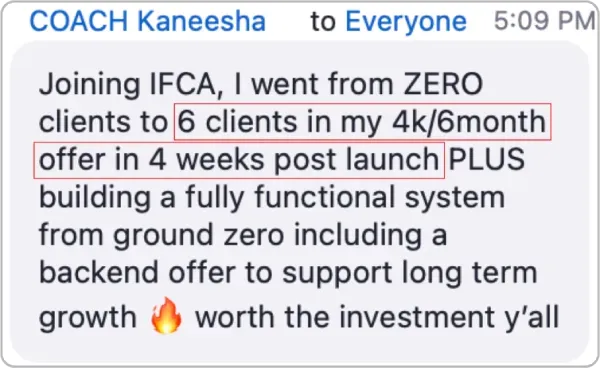Click the word PLUS after the highlight
The image size is (600, 368).
[x=487, y=159]
